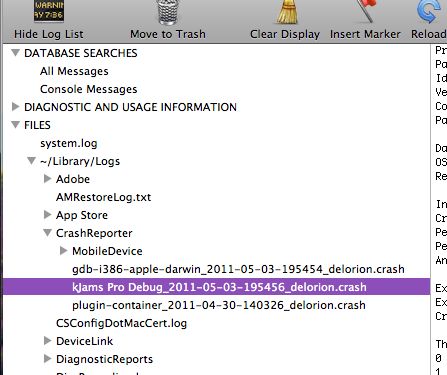Screen dimensions: 447x375
Task: Click the Clear Display label
Action: 285,34
